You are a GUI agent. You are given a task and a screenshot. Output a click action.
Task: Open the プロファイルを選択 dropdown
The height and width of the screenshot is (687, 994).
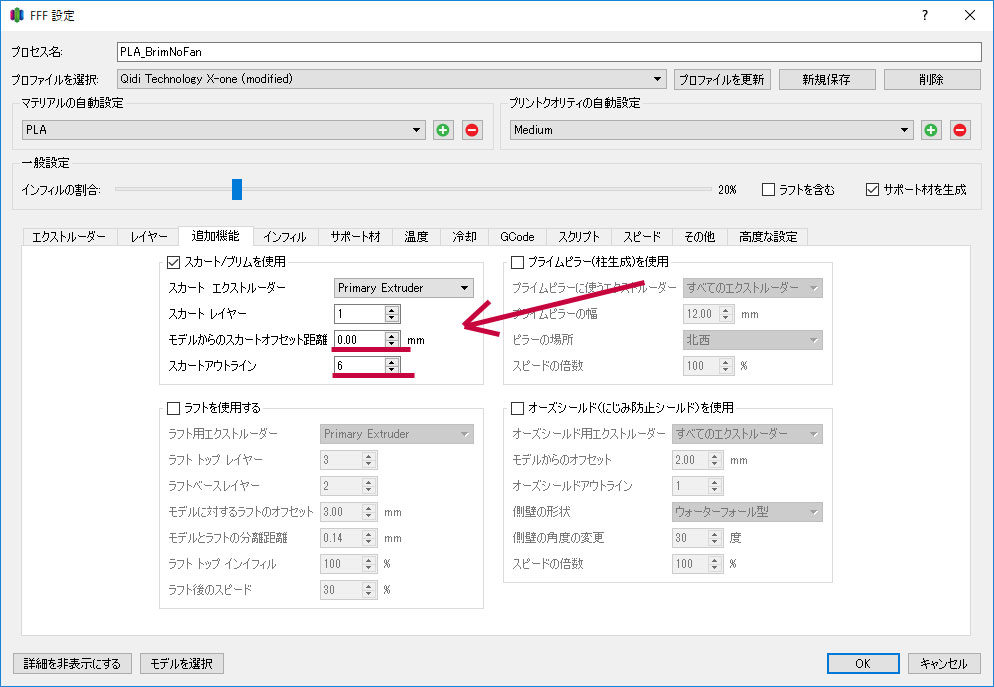[391, 79]
